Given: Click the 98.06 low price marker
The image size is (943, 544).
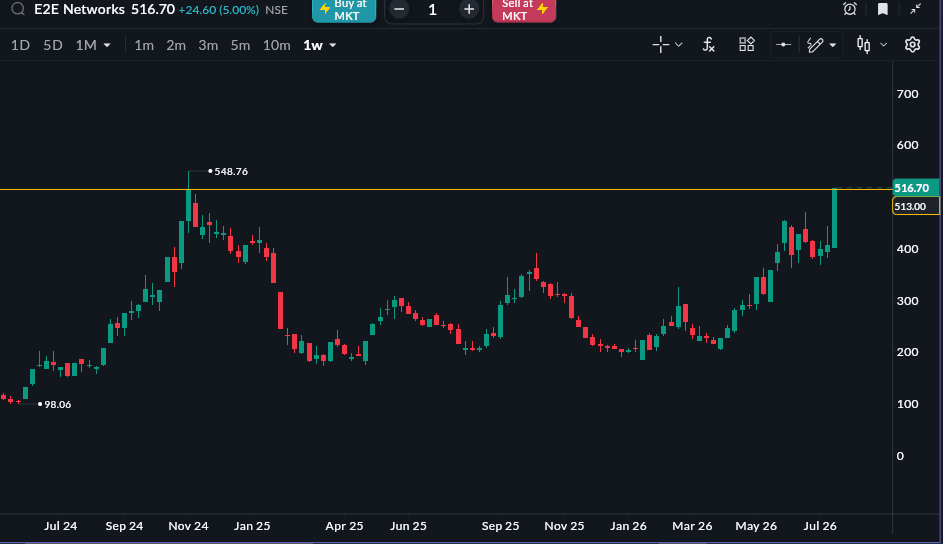Looking at the screenshot, I should (x=58, y=405).
